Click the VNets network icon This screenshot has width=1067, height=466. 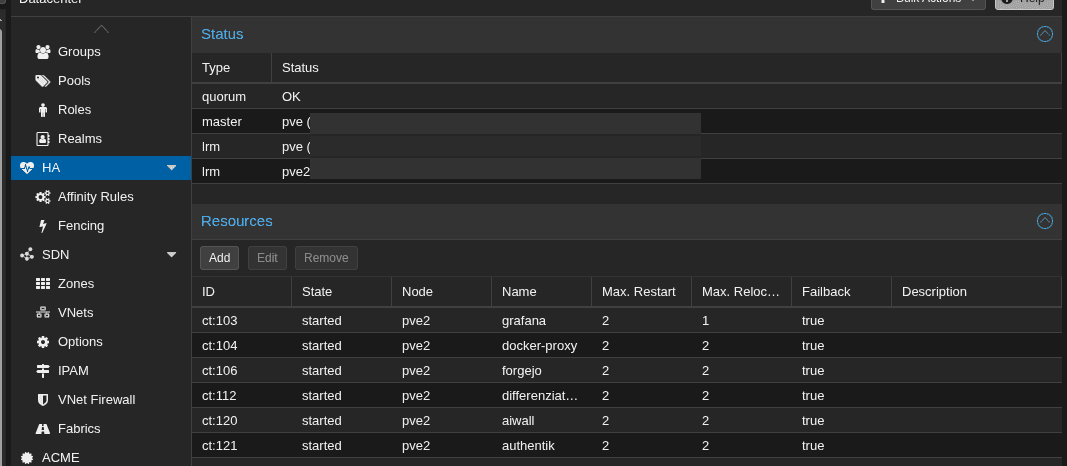(x=43, y=313)
